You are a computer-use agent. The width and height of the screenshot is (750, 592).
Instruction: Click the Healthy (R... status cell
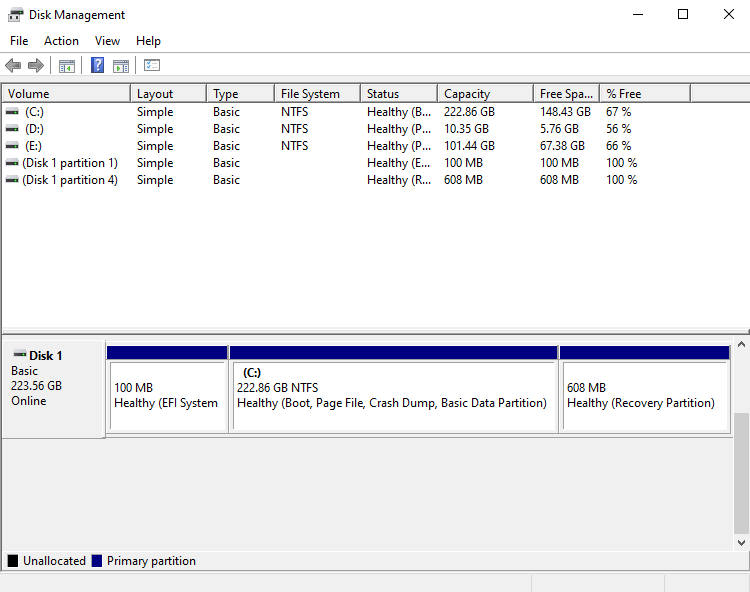399,180
